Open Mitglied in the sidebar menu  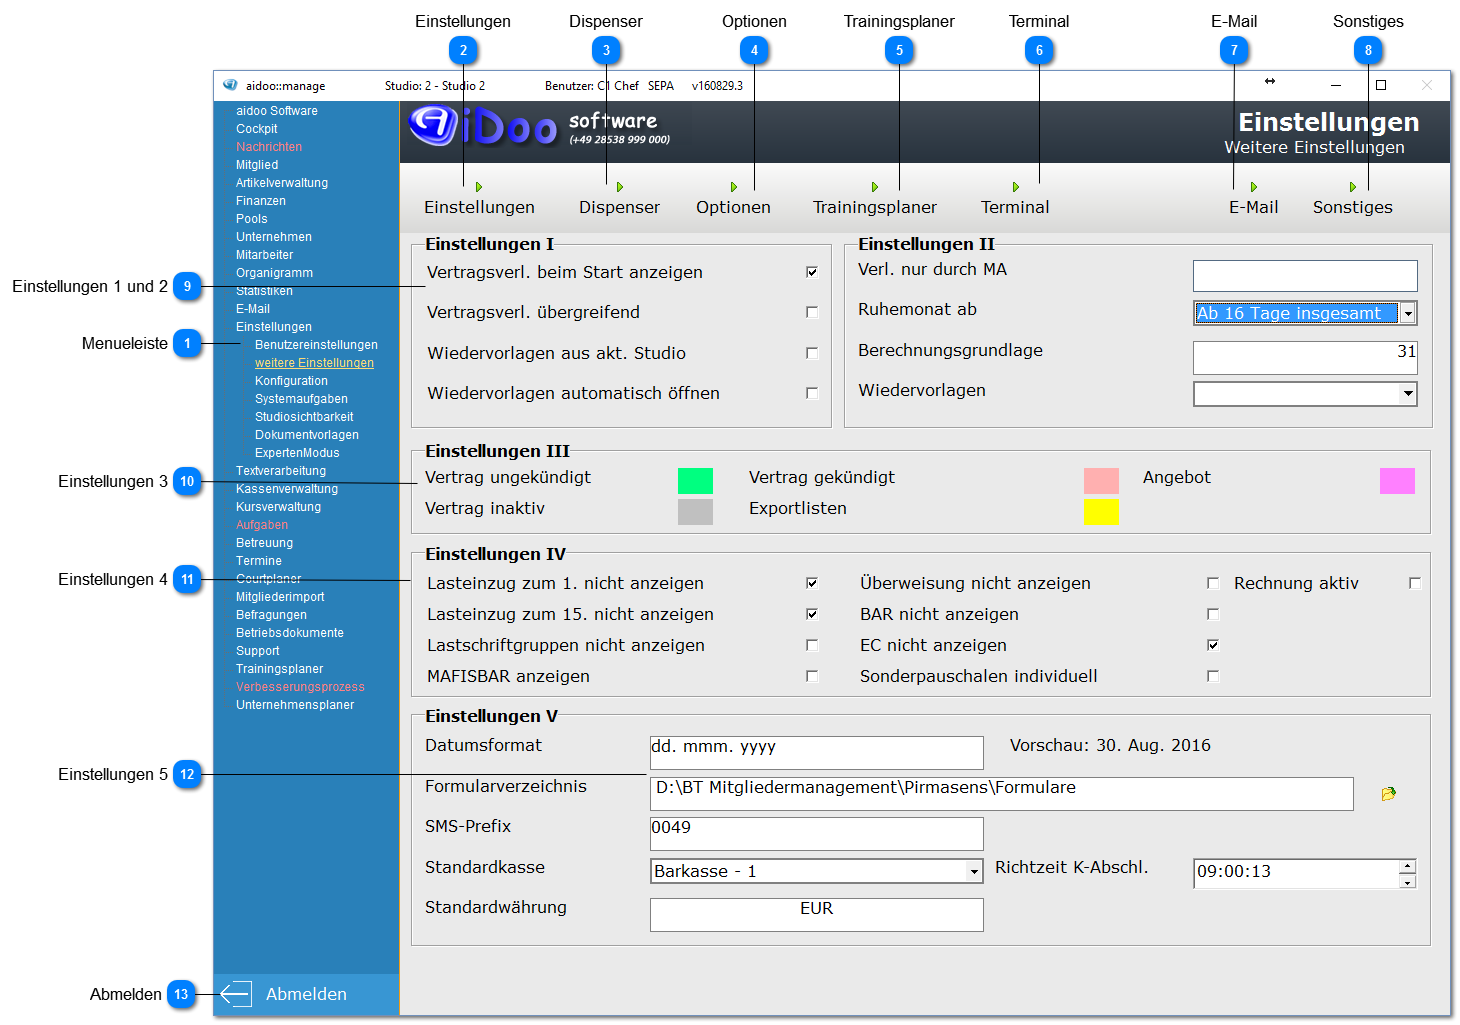coord(257,165)
